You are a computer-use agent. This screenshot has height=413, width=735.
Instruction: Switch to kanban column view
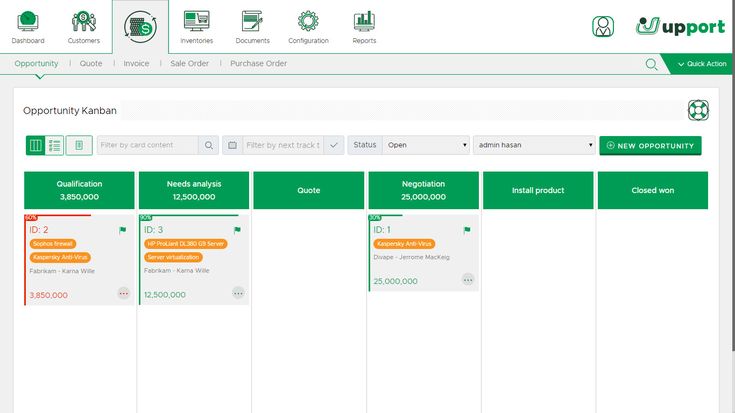coord(36,145)
